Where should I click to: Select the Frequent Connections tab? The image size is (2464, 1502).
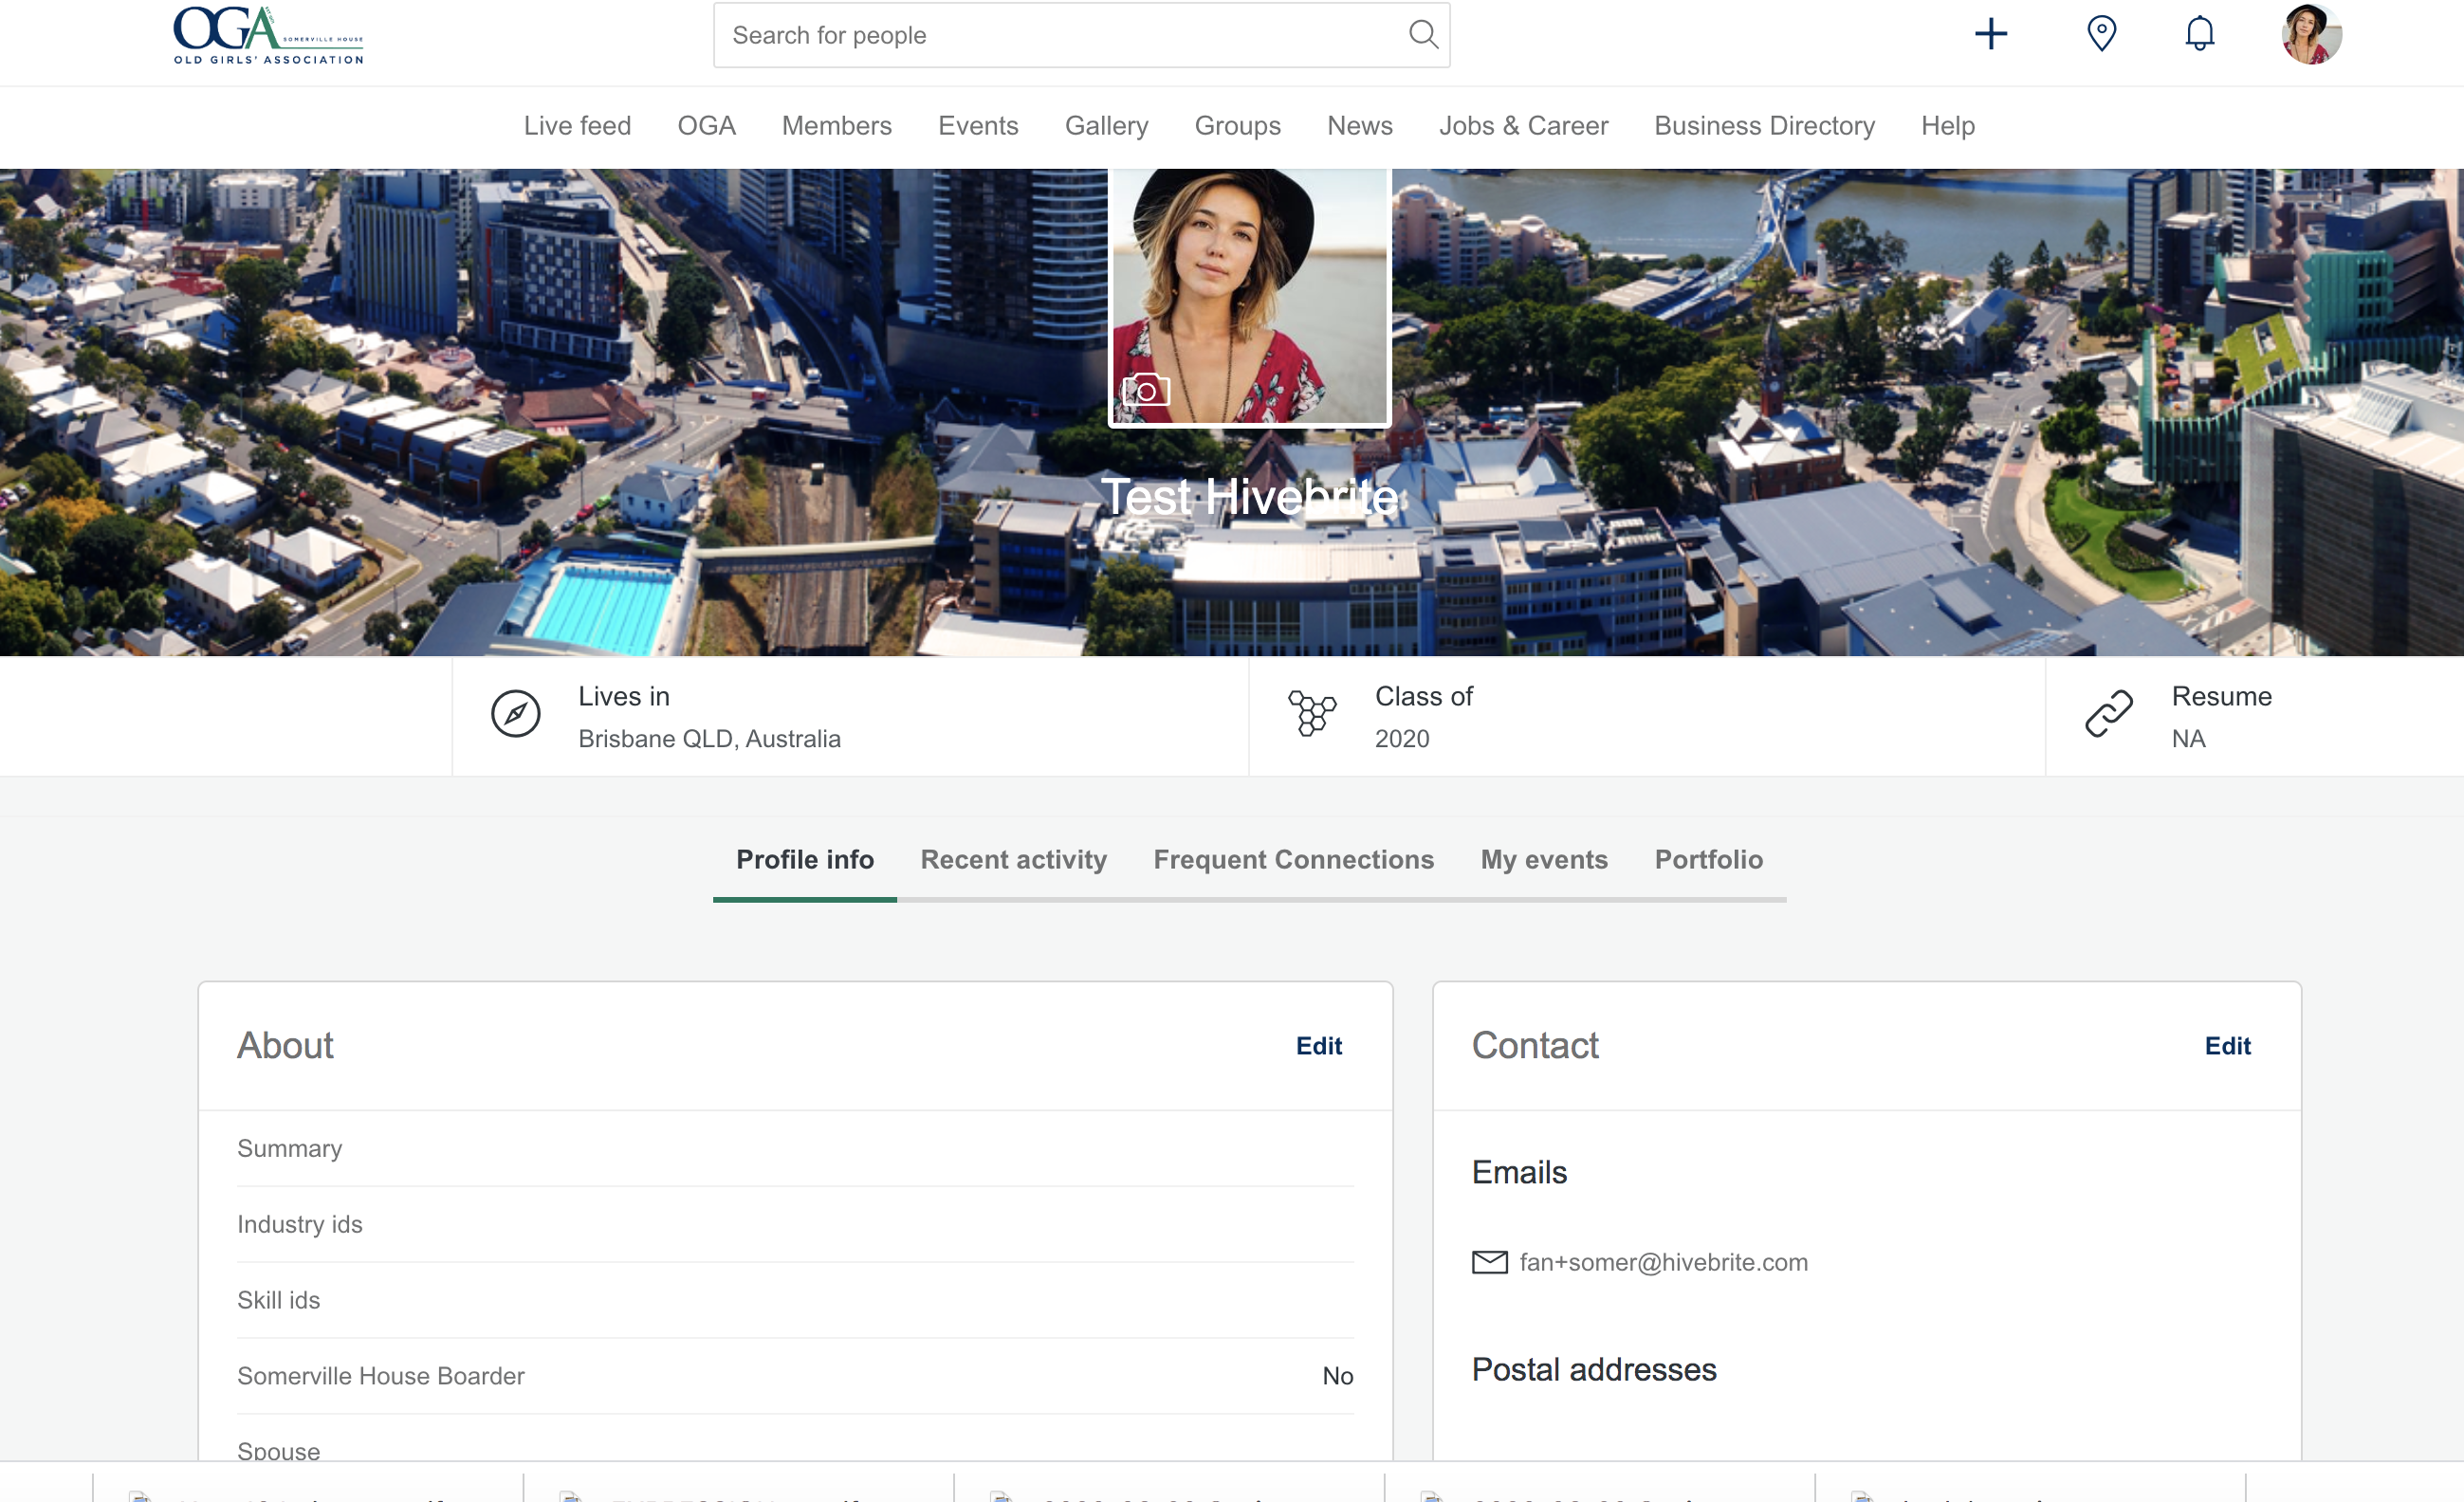[x=1293, y=859]
